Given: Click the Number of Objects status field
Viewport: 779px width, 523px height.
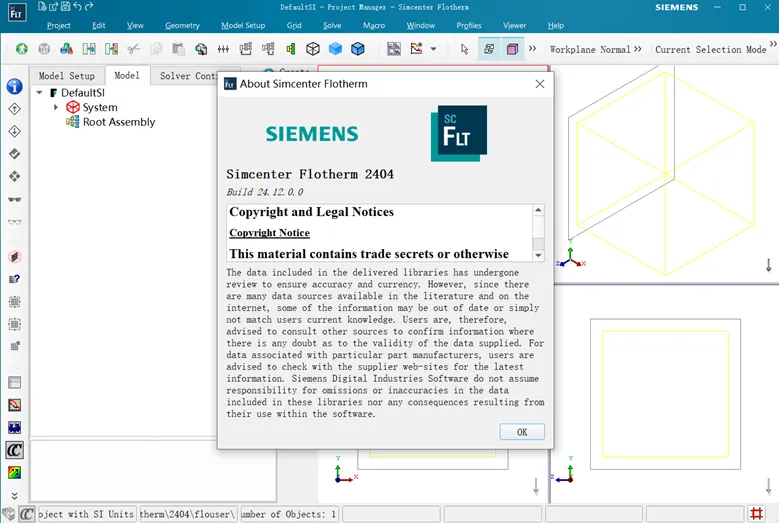Looking at the screenshot, I should point(290,514).
